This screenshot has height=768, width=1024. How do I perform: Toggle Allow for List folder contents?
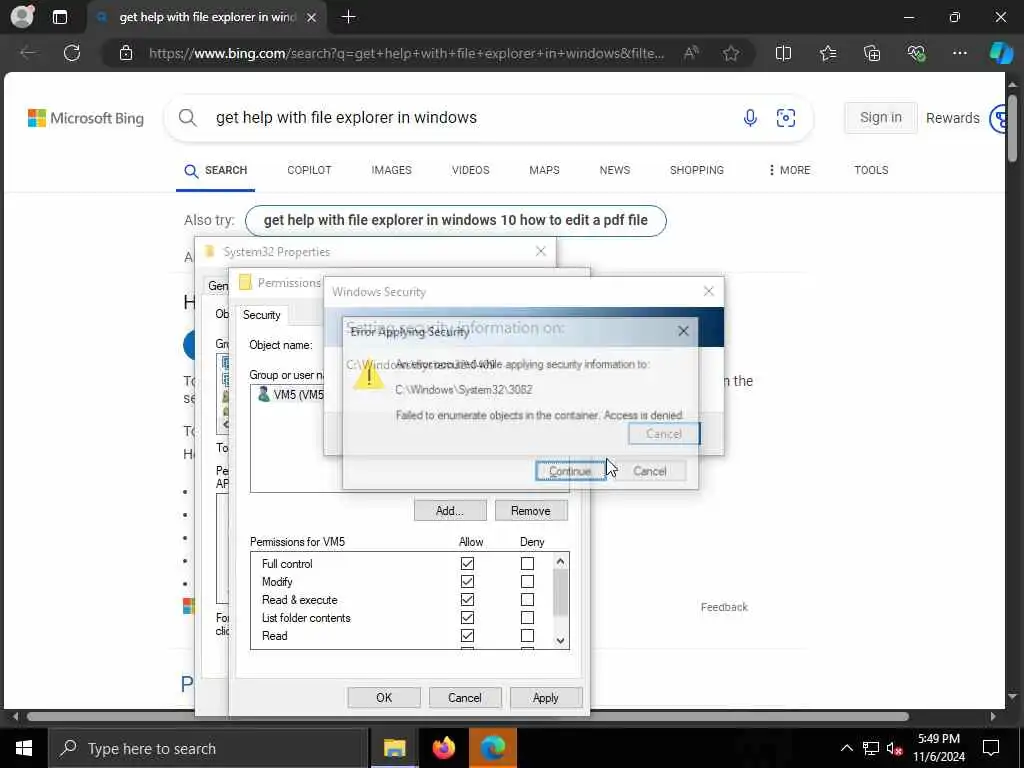(x=467, y=617)
